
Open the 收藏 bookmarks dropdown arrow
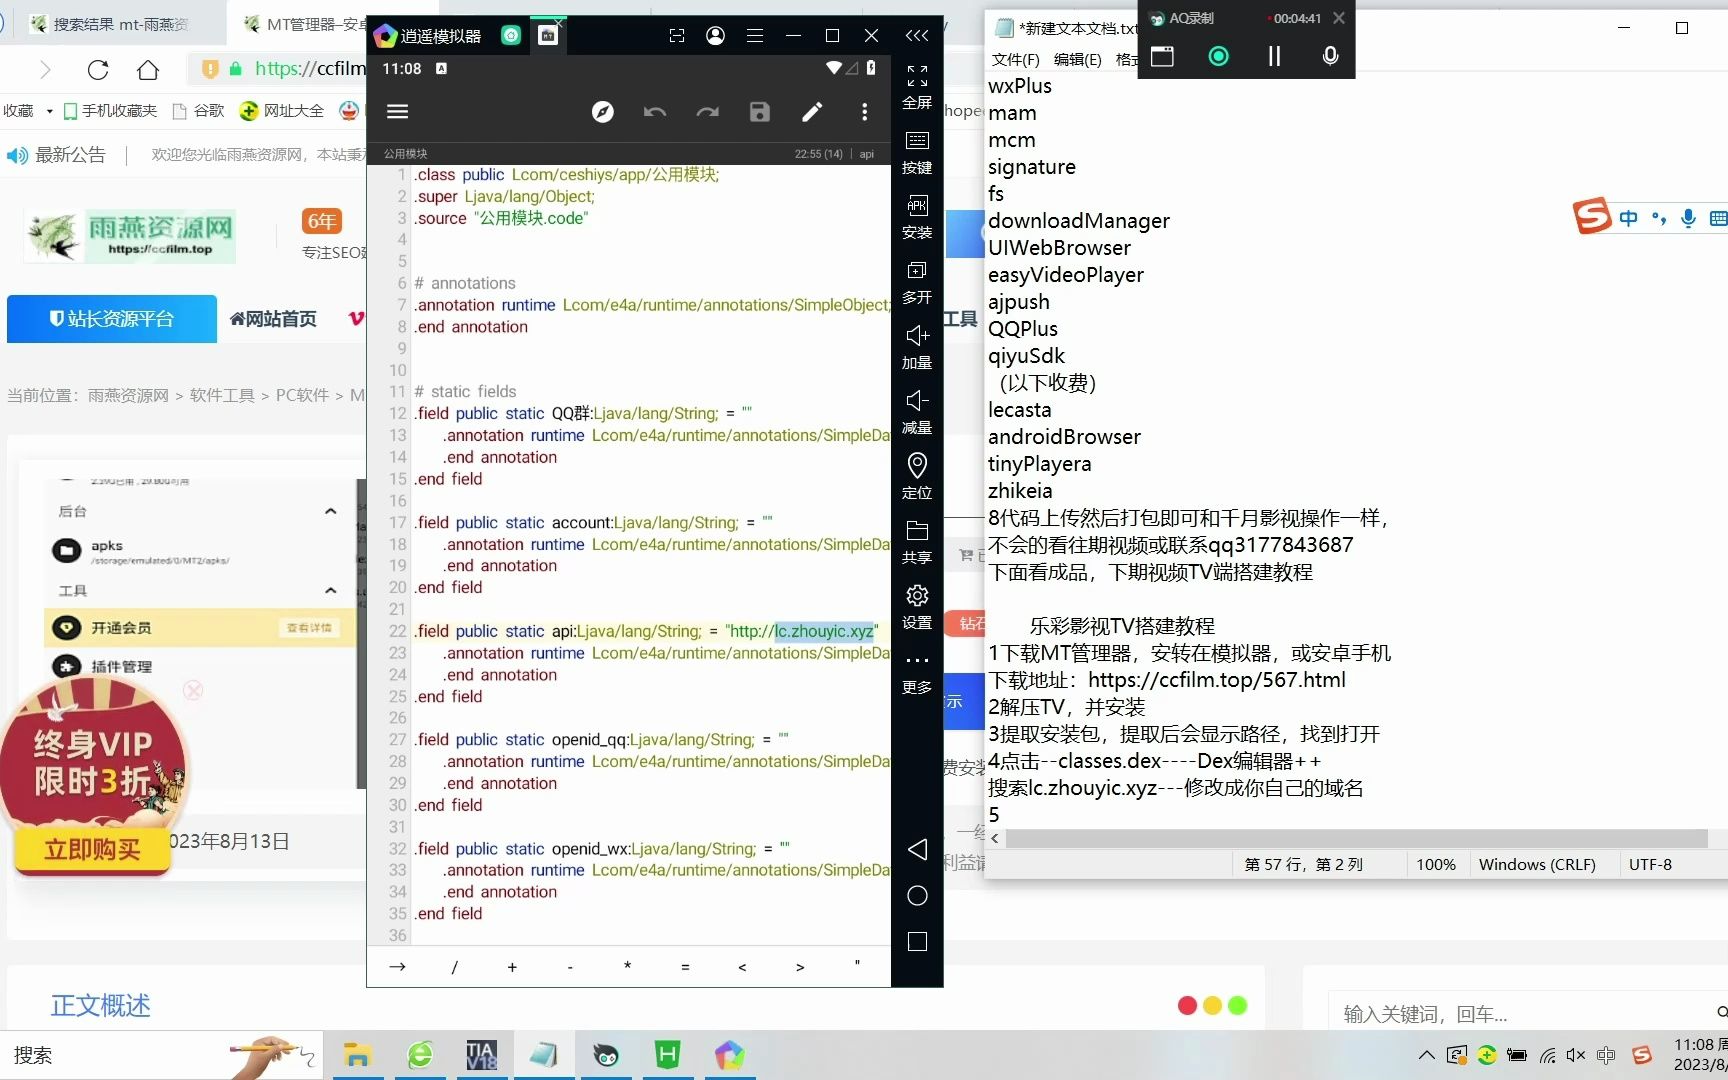(49, 111)
